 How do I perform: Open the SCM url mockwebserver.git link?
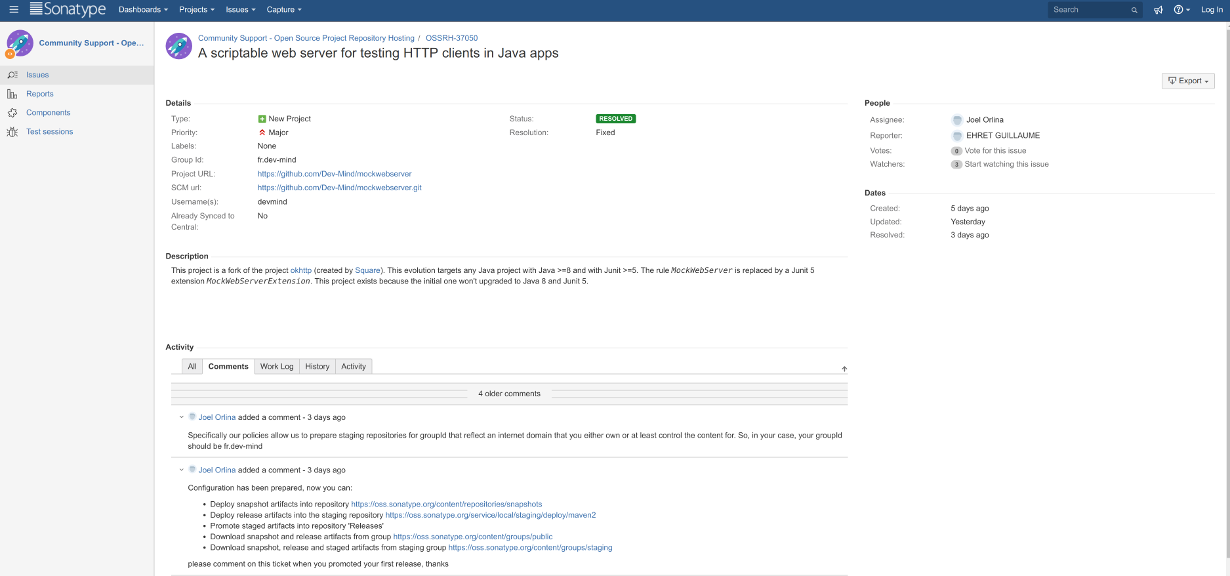coord(339,188)
